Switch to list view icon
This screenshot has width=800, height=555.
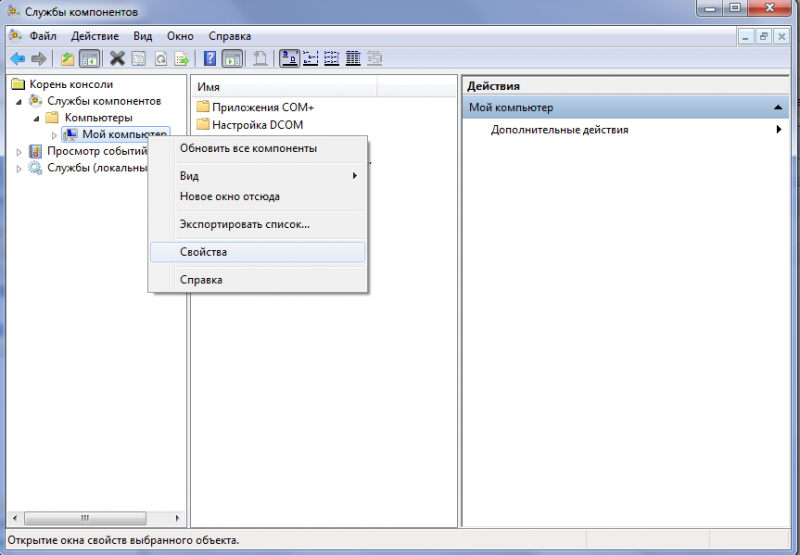coord(332,59)
